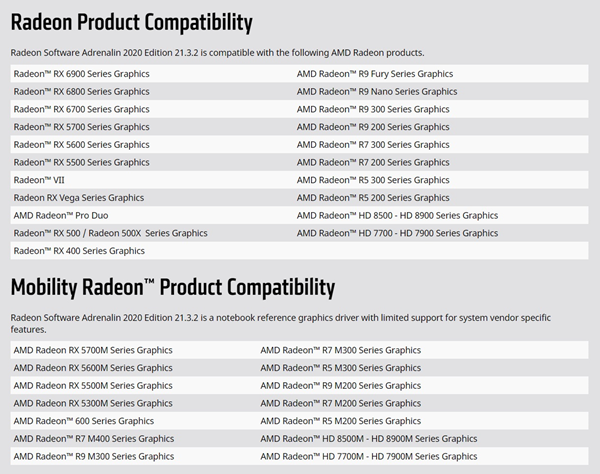Click AMD Radeon R7 M400 Series Graphics
600x474 pixels.
[x=94, y=439]
